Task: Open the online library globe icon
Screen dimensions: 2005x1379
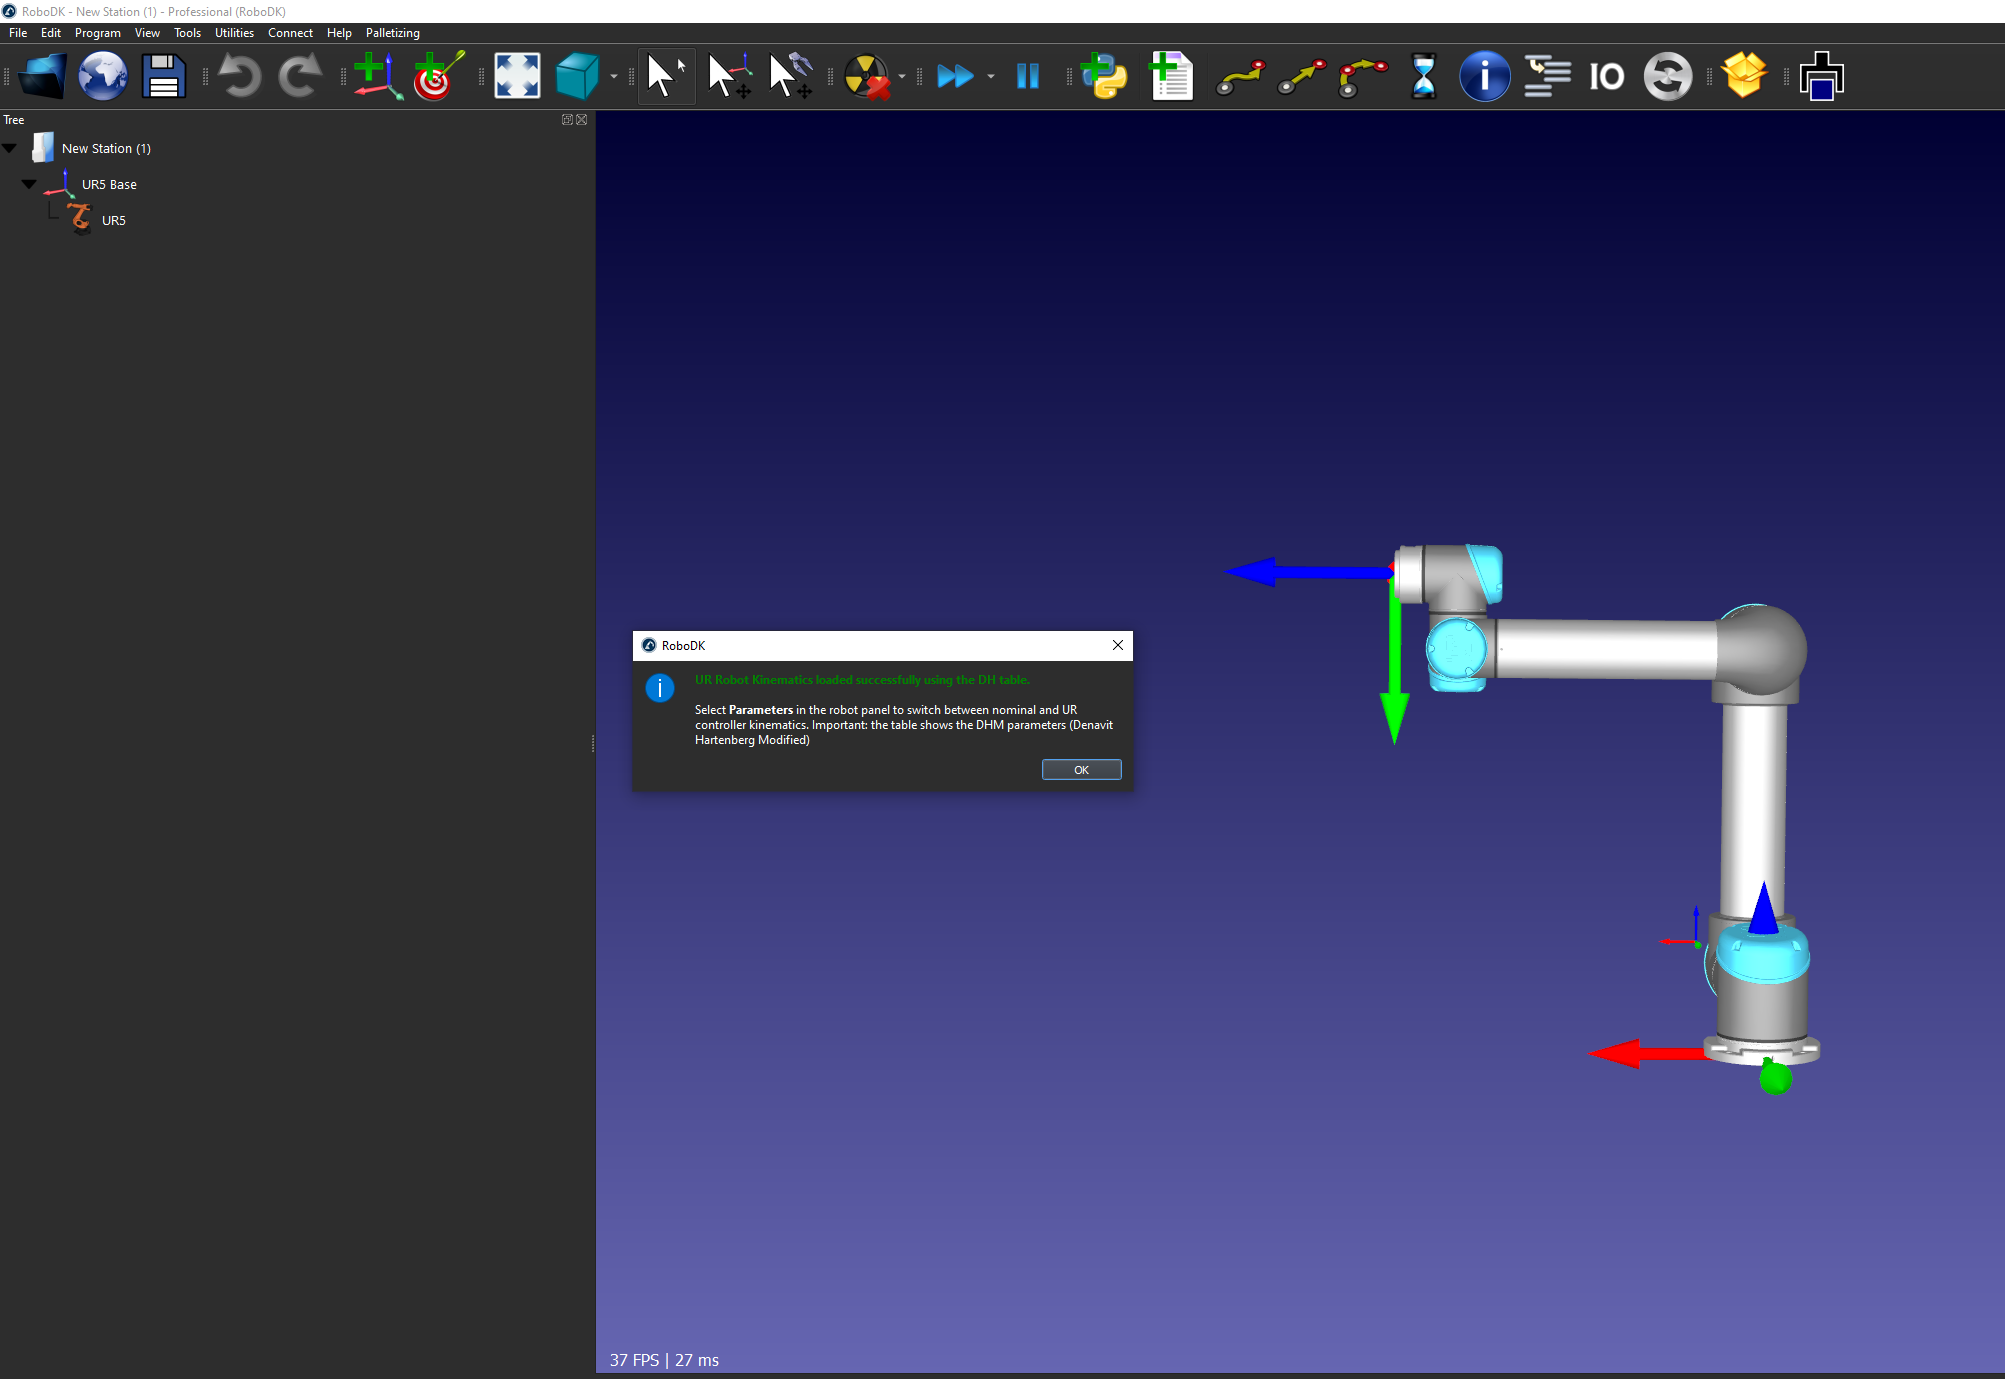Action: (103, 76)
